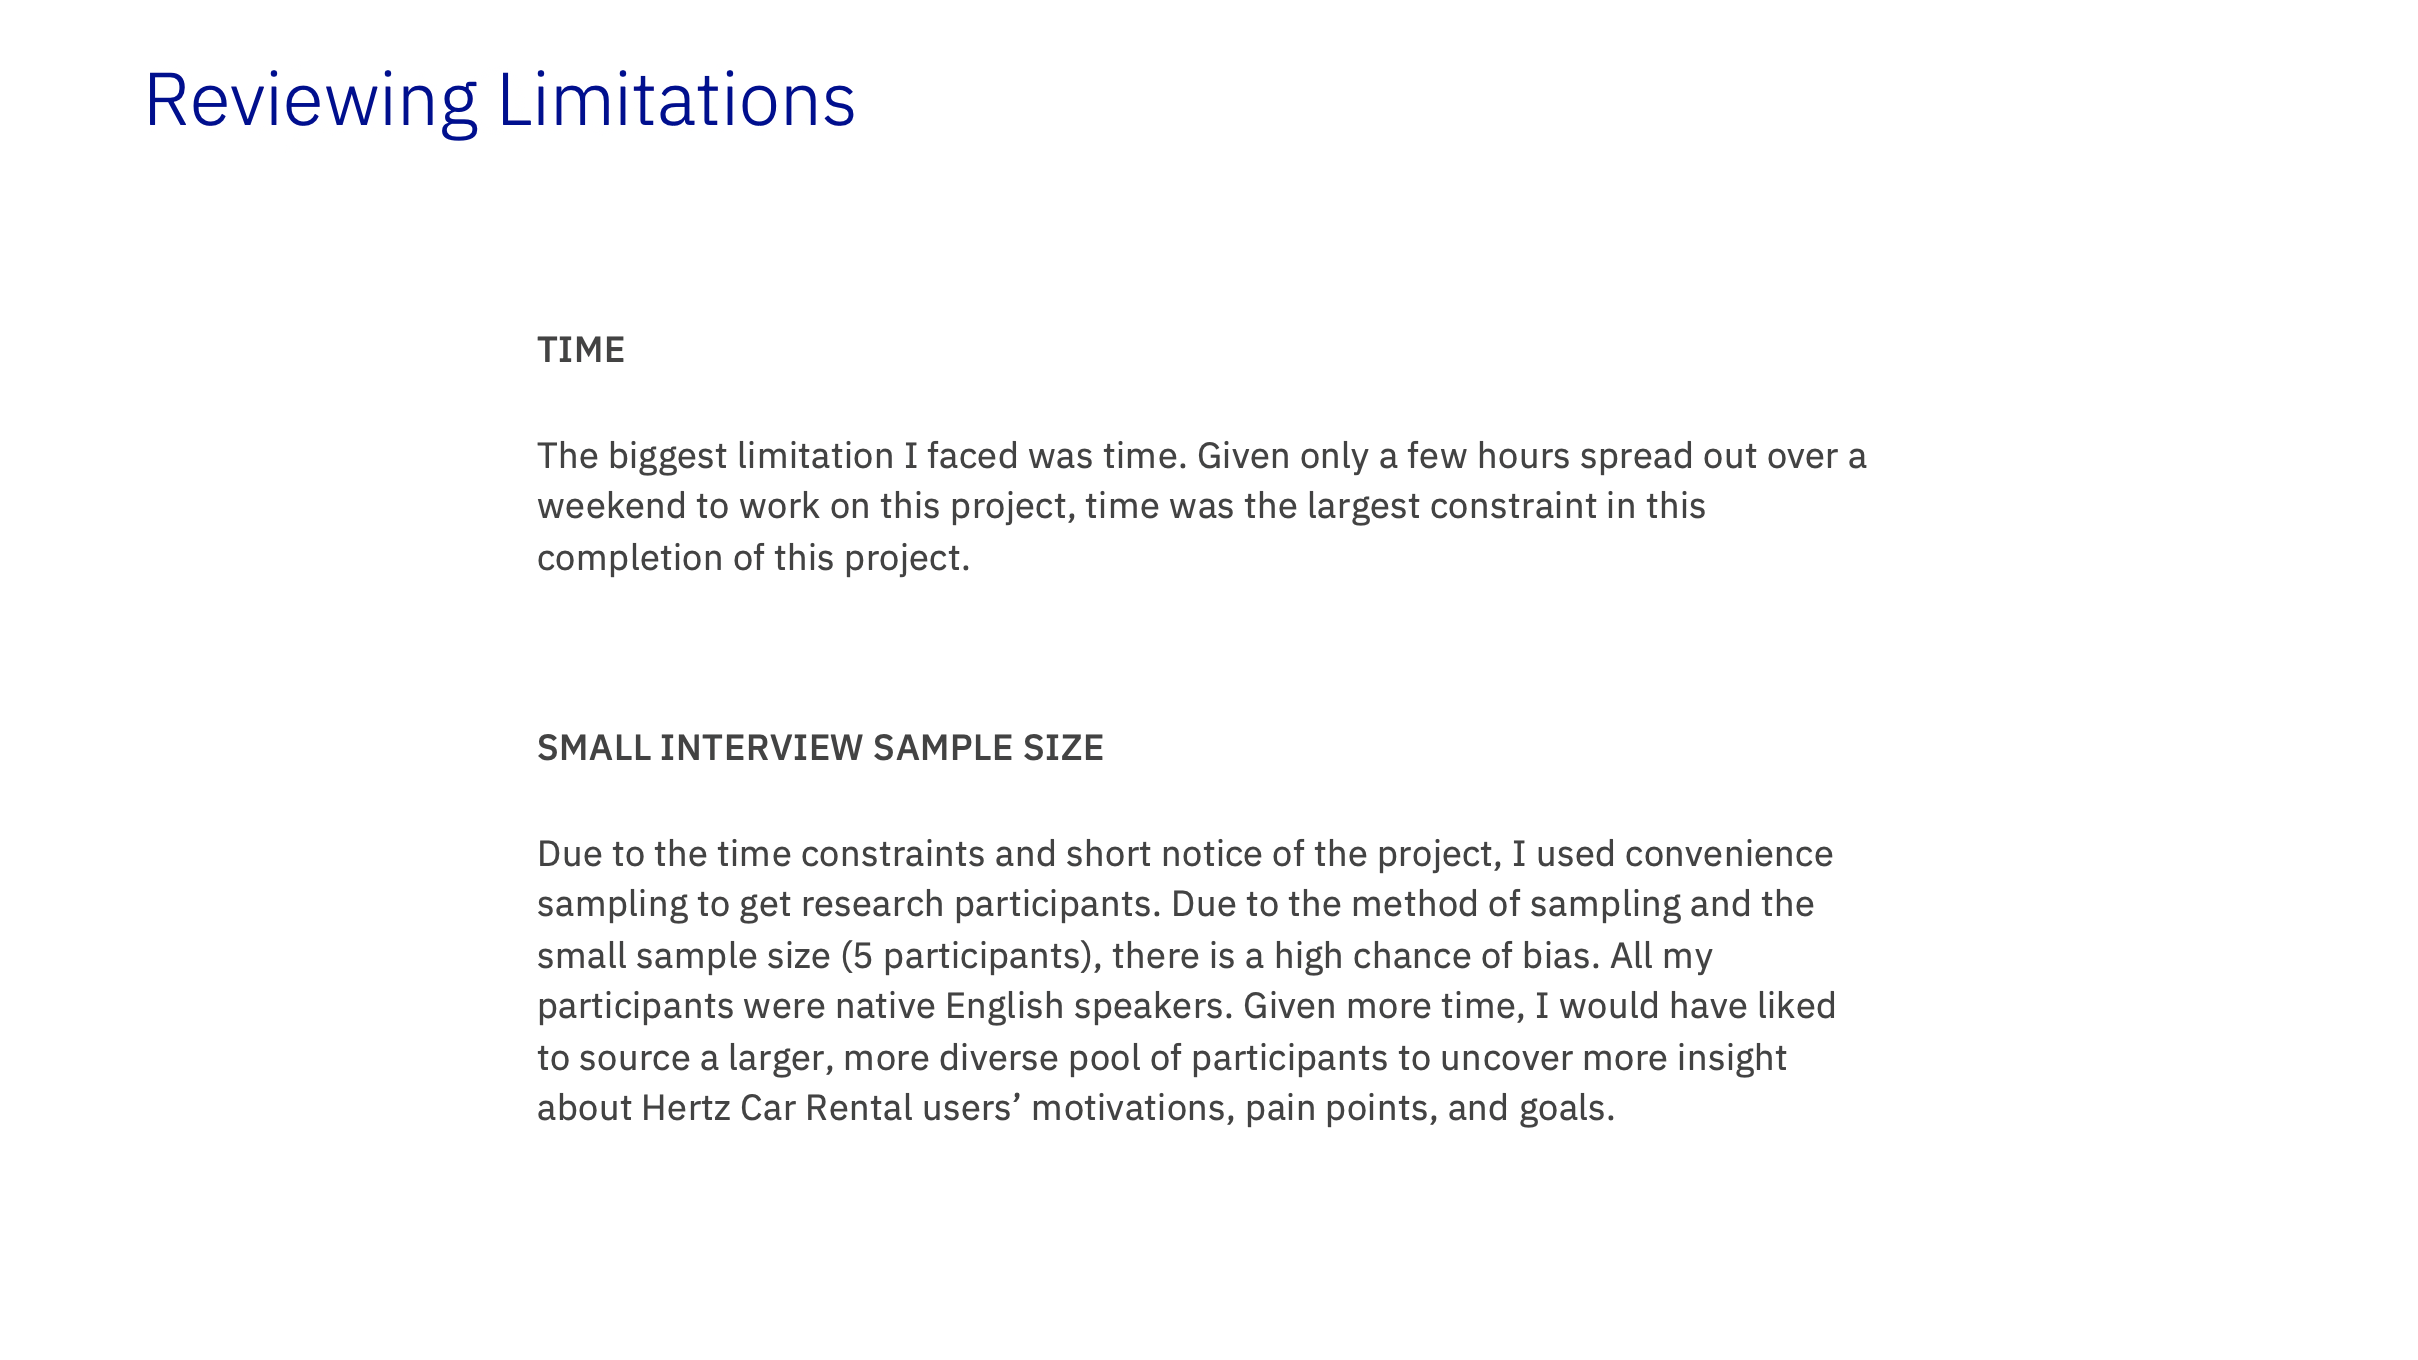The height and width of the screenshot is (1360, 2418).
Task: Click the line beginning 'Due to the time constraints'
Action: pyautogui.click(x=1185, y=854)
